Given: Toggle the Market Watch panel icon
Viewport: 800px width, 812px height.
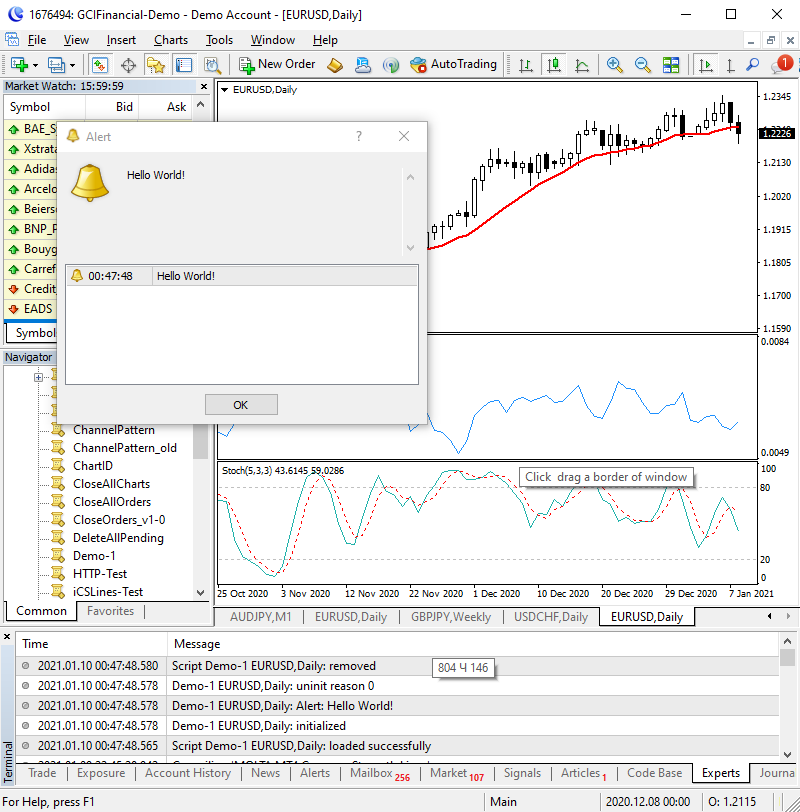Looking at the screenshot, I should click(100, 65).
